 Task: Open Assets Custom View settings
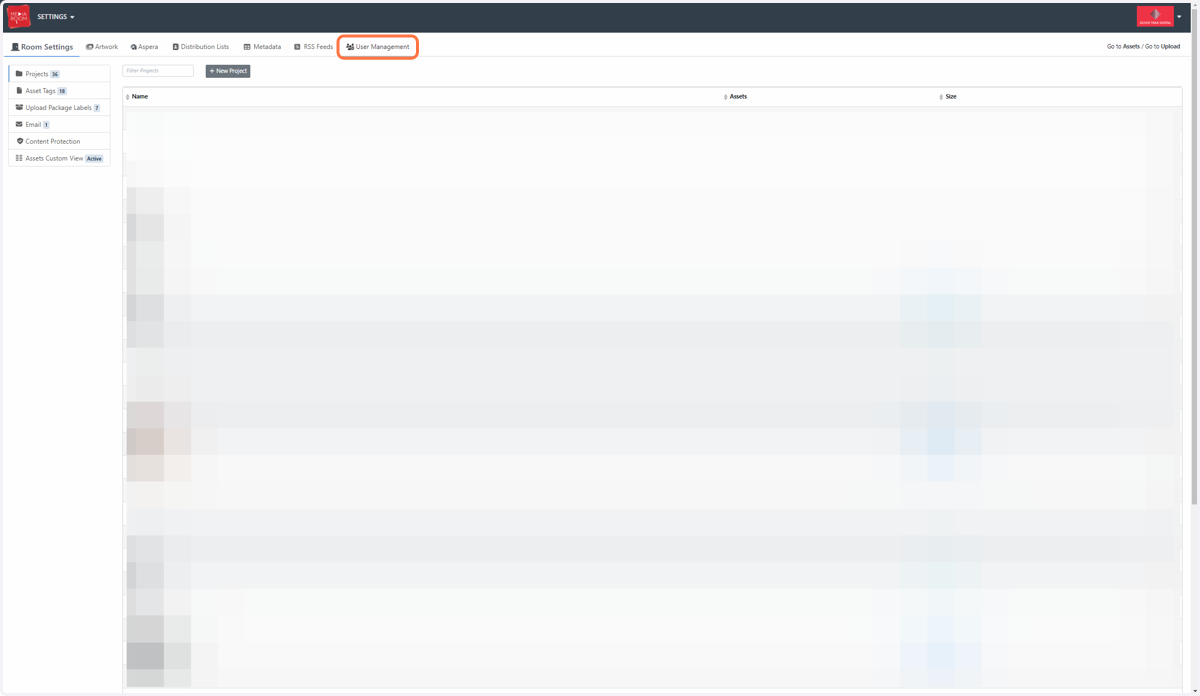(59, 159)
